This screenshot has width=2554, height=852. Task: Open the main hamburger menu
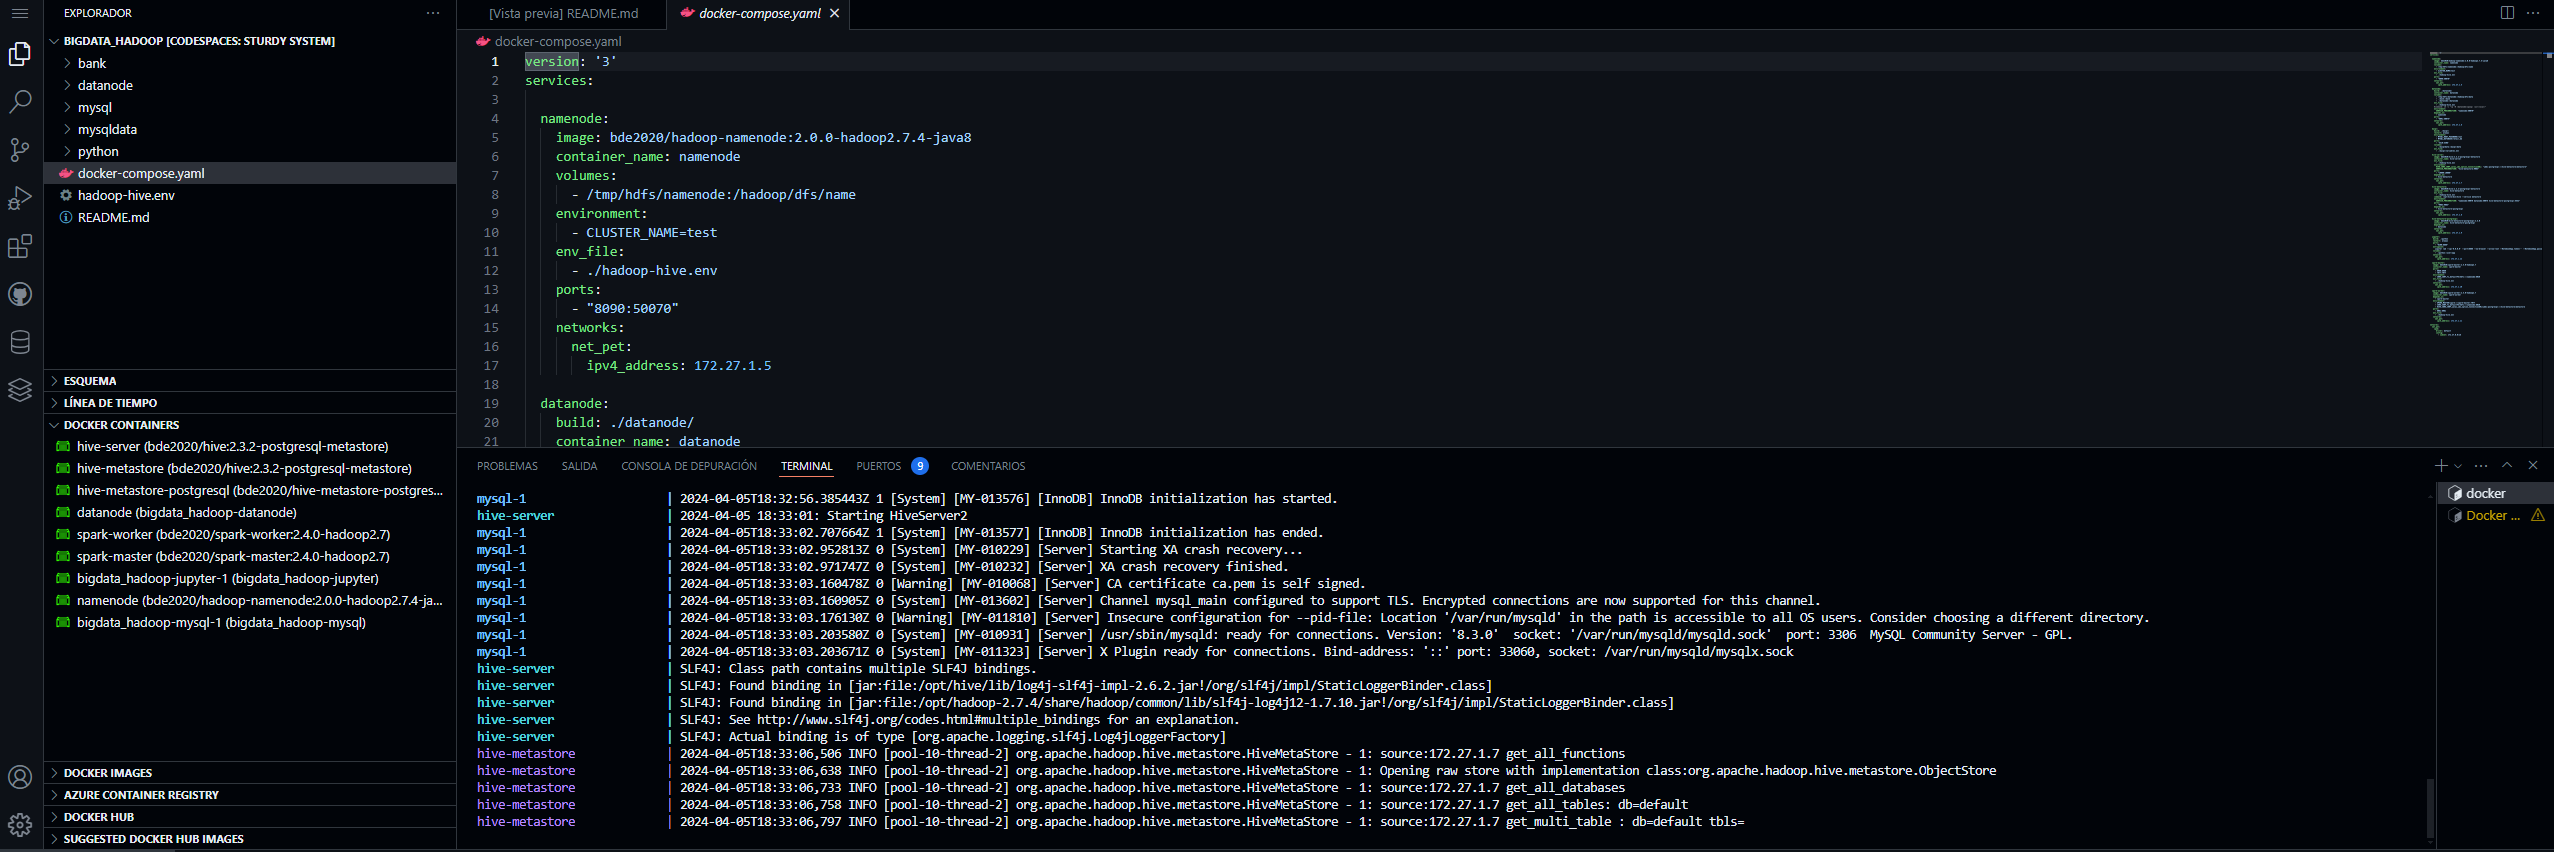coord(20,13)
